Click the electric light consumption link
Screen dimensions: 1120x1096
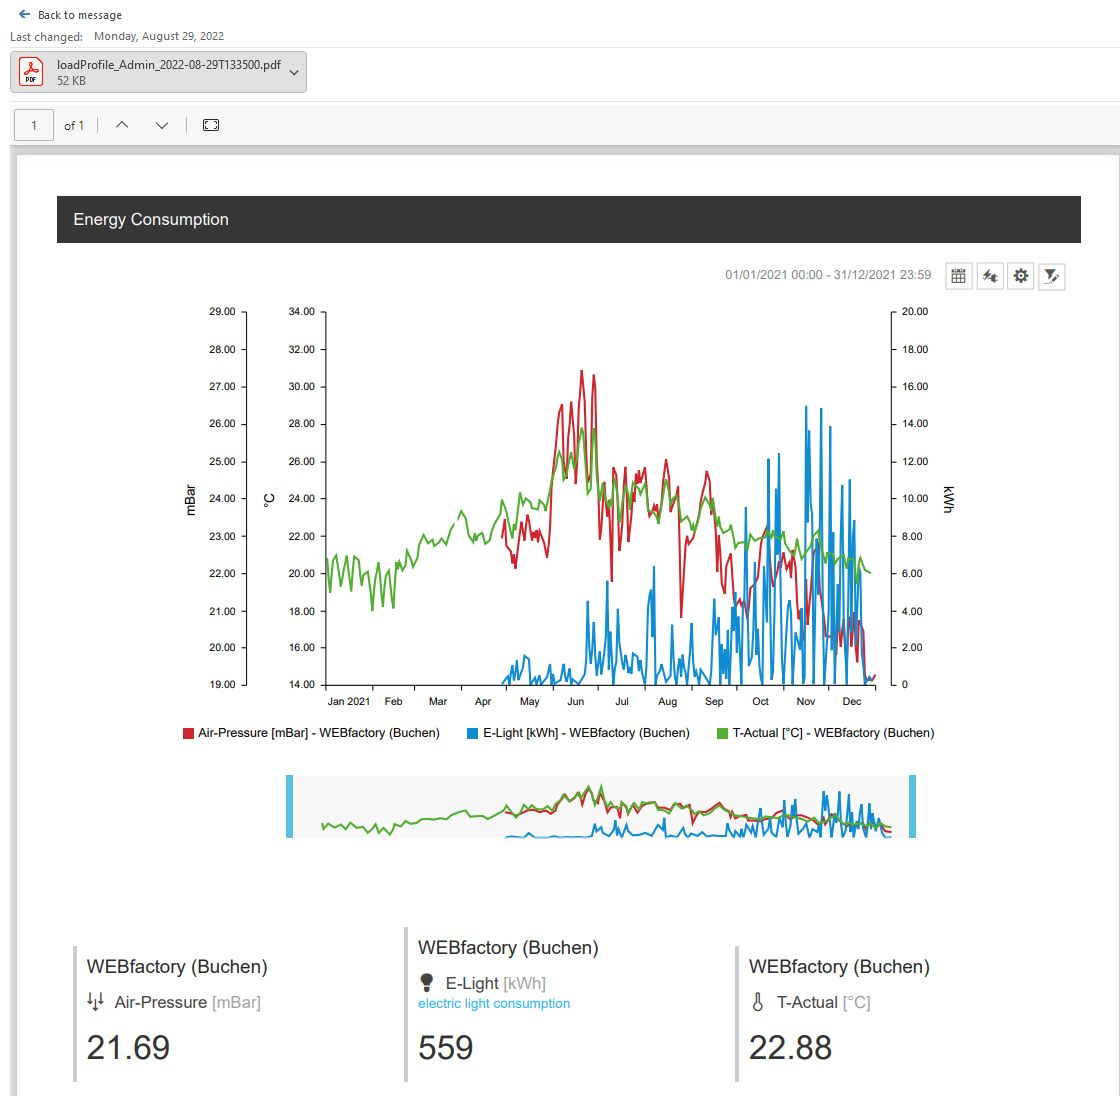494,1004
